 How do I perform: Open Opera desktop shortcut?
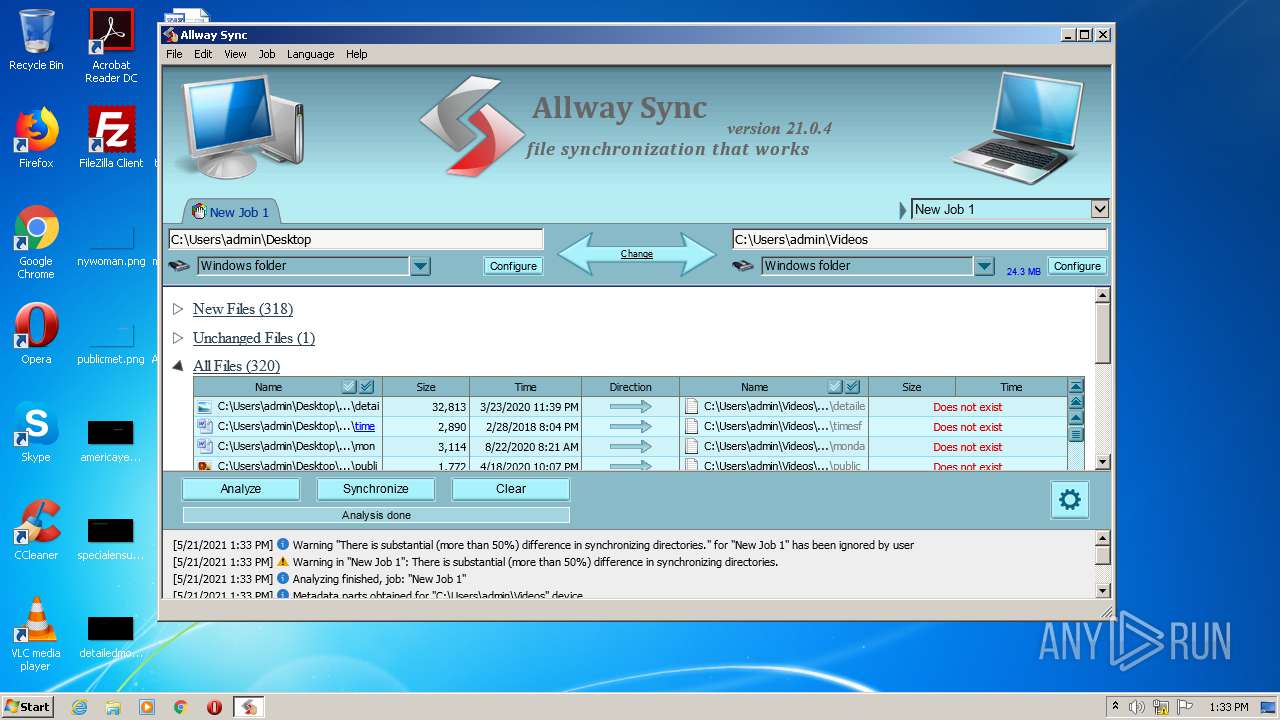[36, 335]
